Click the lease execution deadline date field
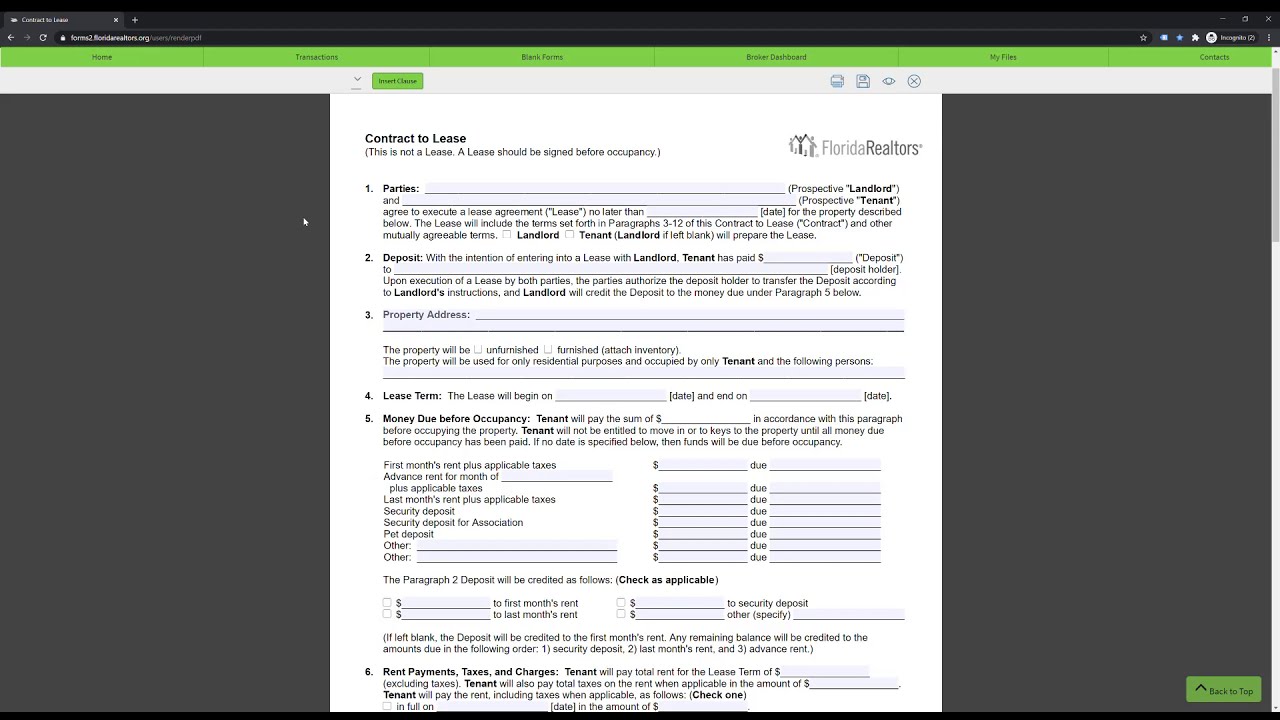This screenshot has height=720, width=1280. click(702, 211)
